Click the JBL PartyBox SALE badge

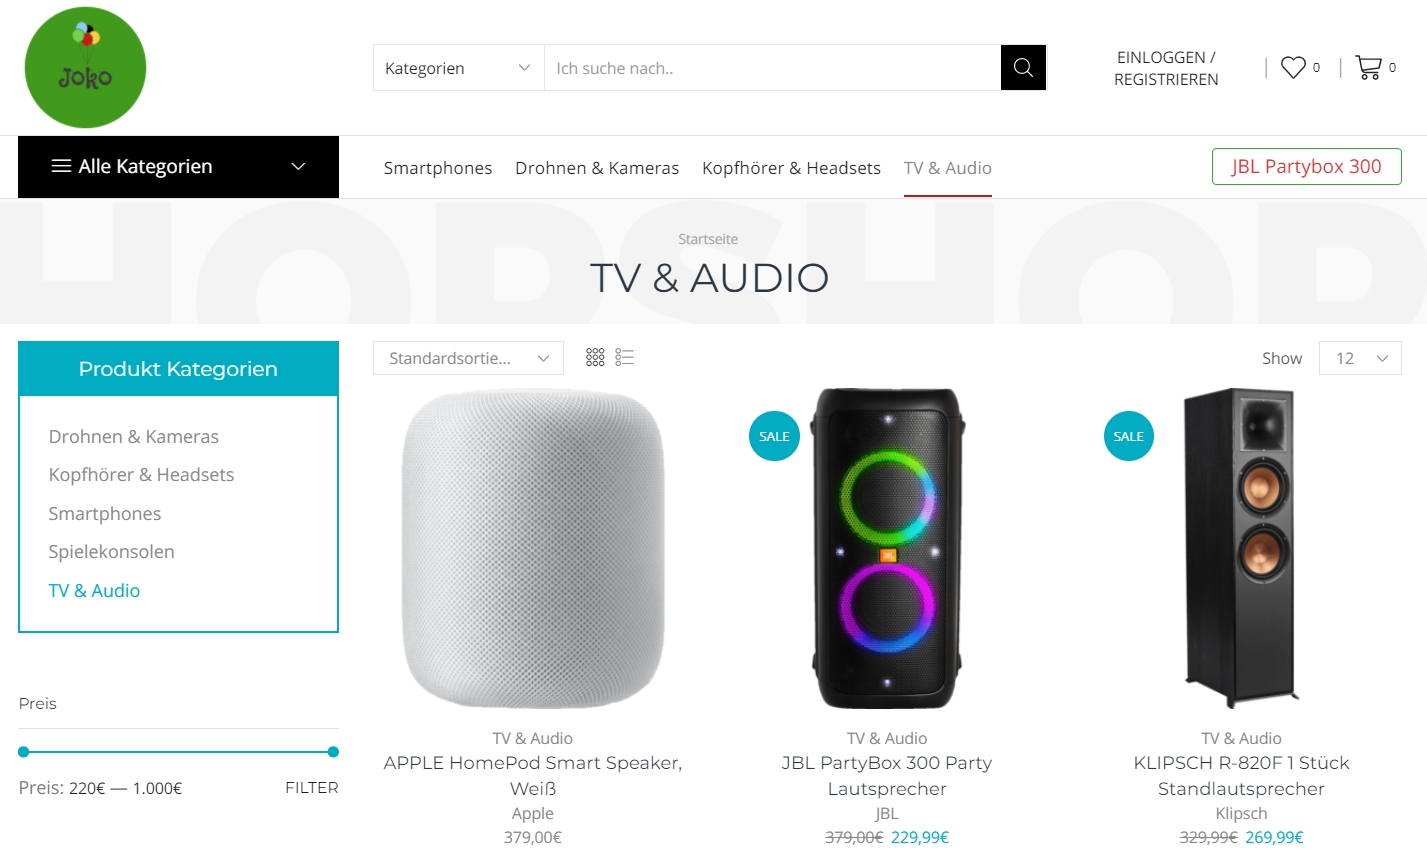[x=774, y=436]
